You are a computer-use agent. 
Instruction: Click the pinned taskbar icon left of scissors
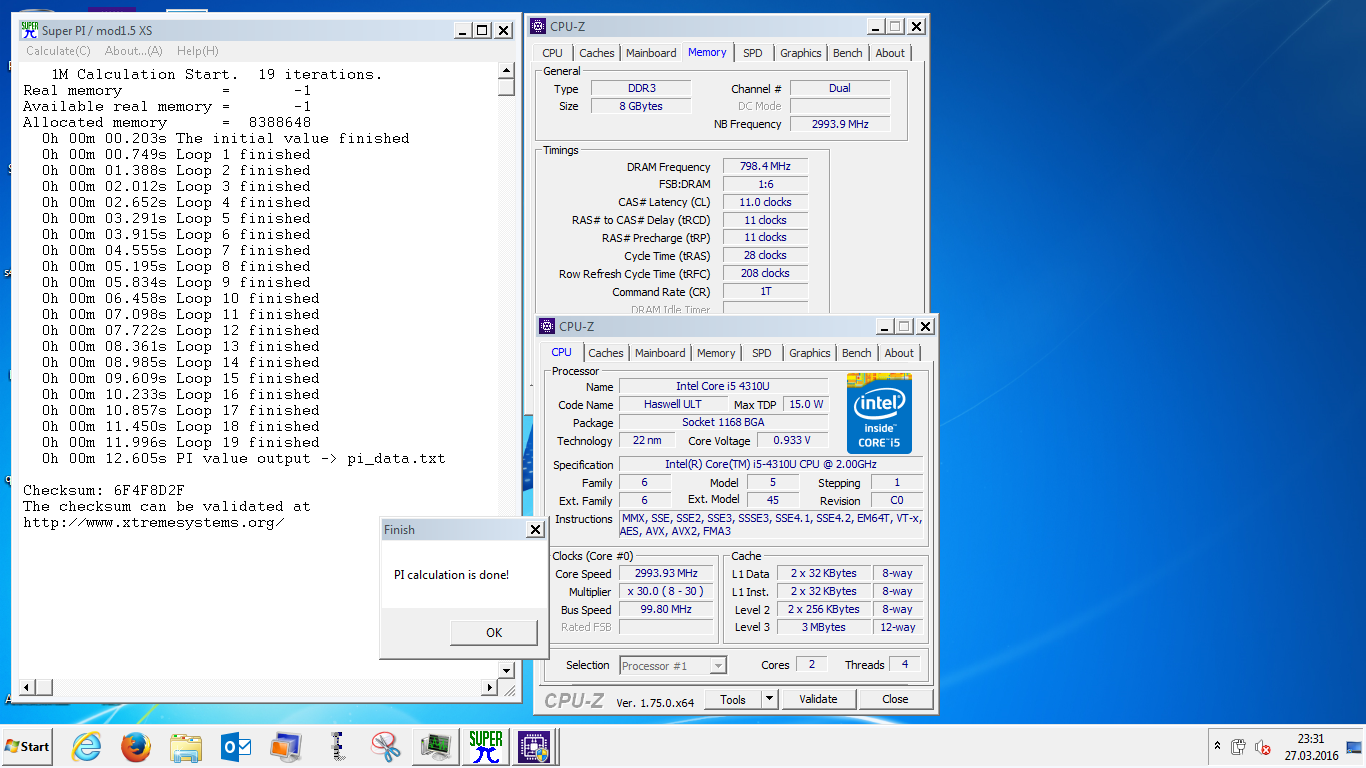337,746
